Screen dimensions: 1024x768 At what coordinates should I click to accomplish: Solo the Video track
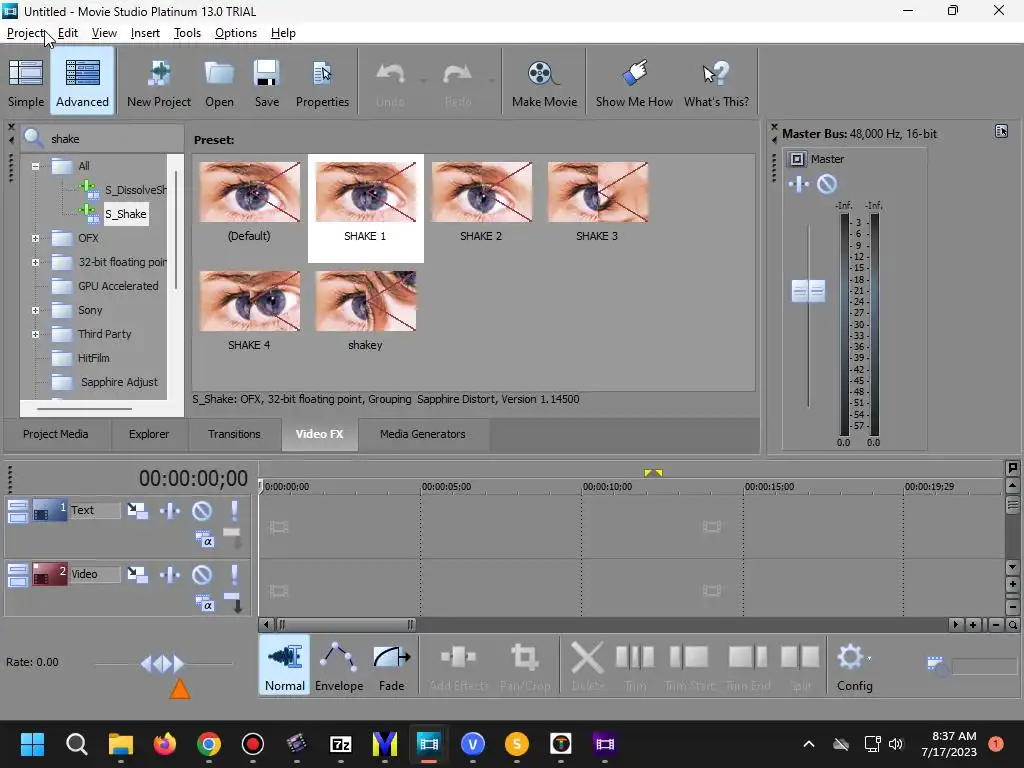coord(234,574)
